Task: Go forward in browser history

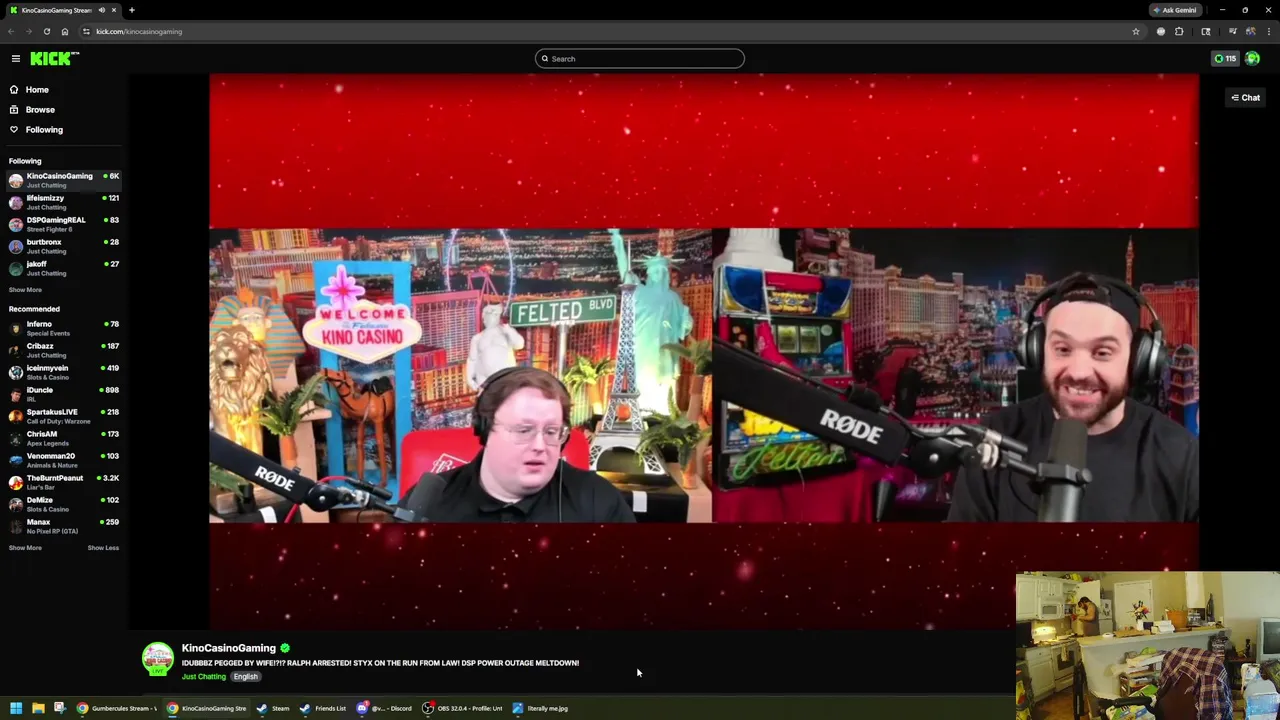Action: click(29, 32)
